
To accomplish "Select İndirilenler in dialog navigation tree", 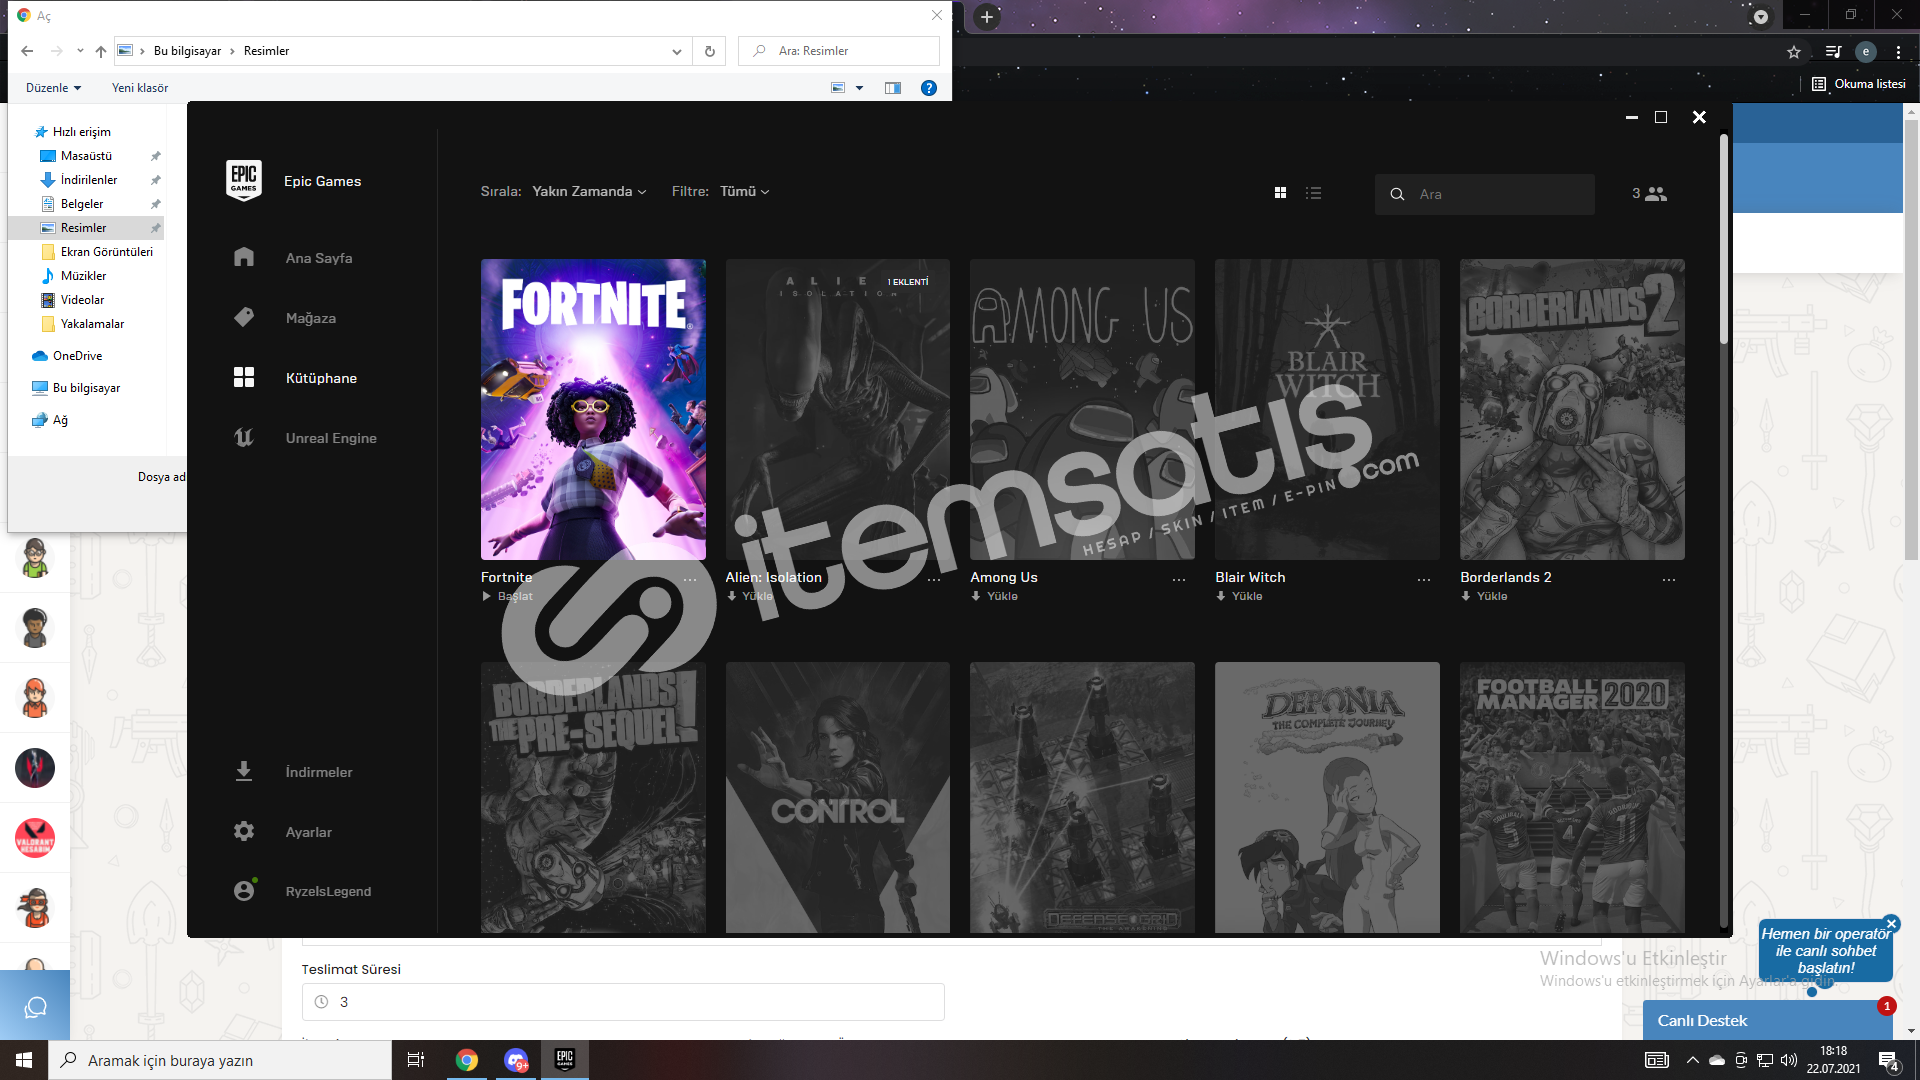I will 88,180.
